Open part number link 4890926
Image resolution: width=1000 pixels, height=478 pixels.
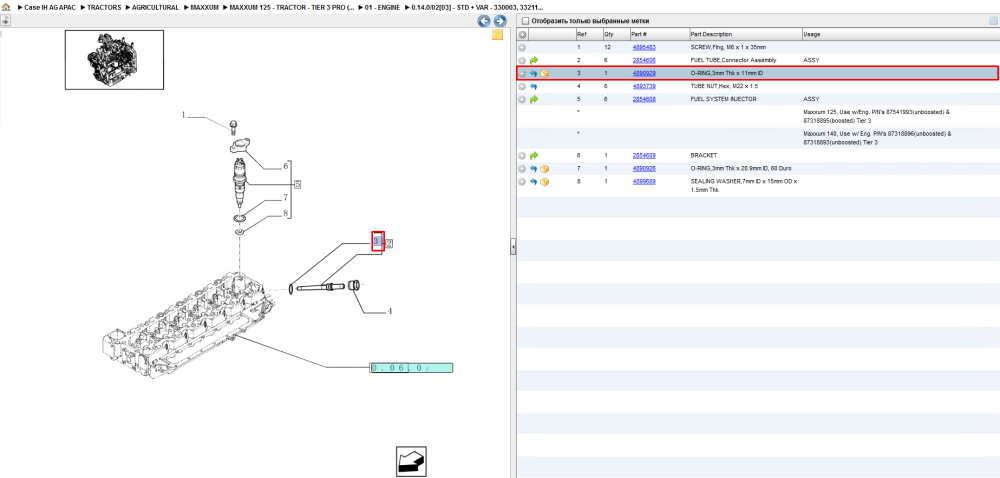[643, 168]
